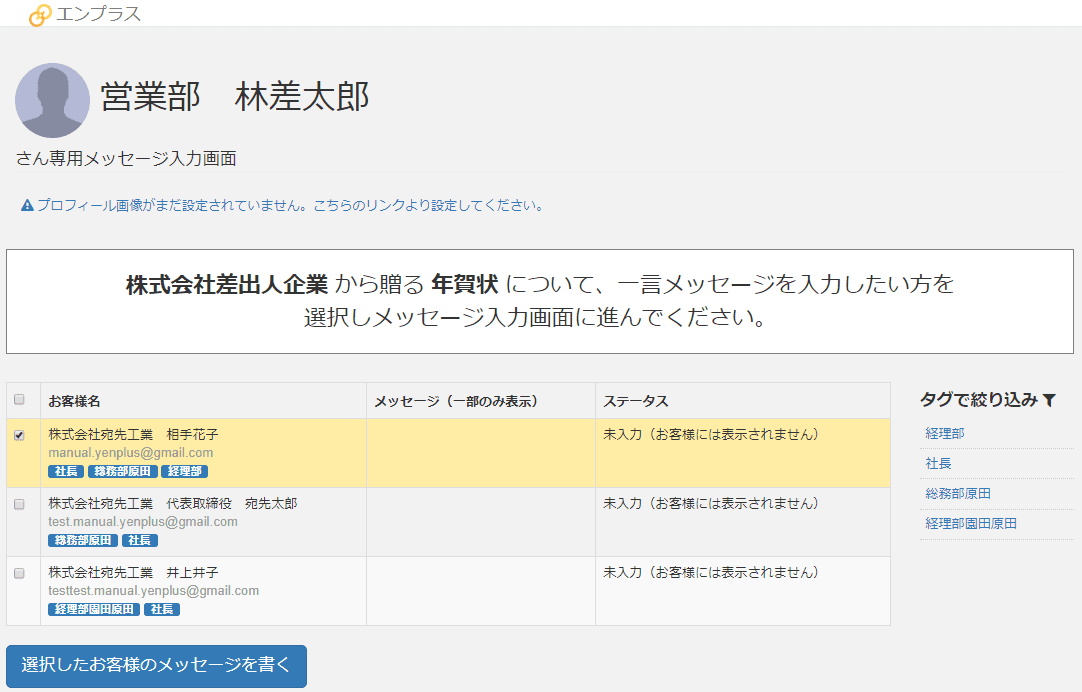Uncheck the checkbox for 相手花子
Viewport: 1082px width, 692px height.
click(19, 436)
